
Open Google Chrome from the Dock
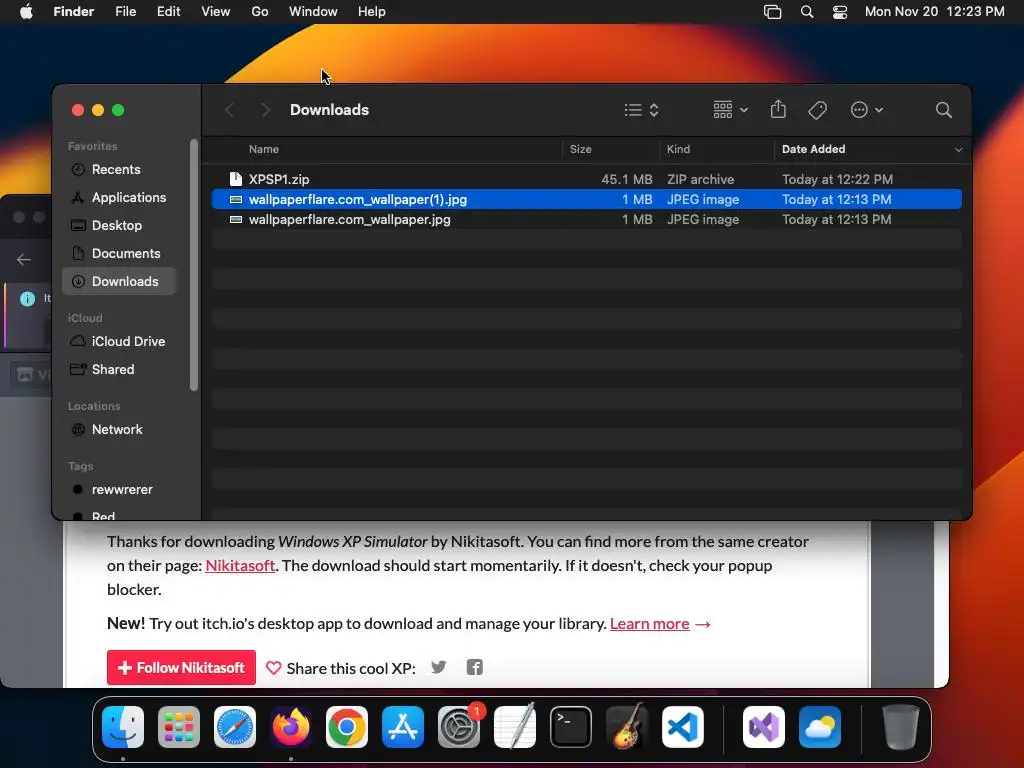[347, 727]
